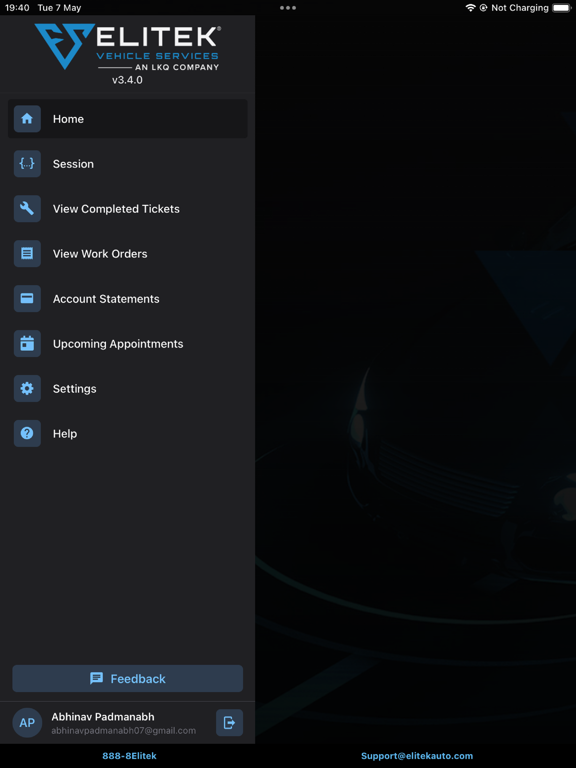The height and width of the screenshot is (768, 576).
Task: Tap the Wi-Fi status icon
Action: click(x=471, y=8)
